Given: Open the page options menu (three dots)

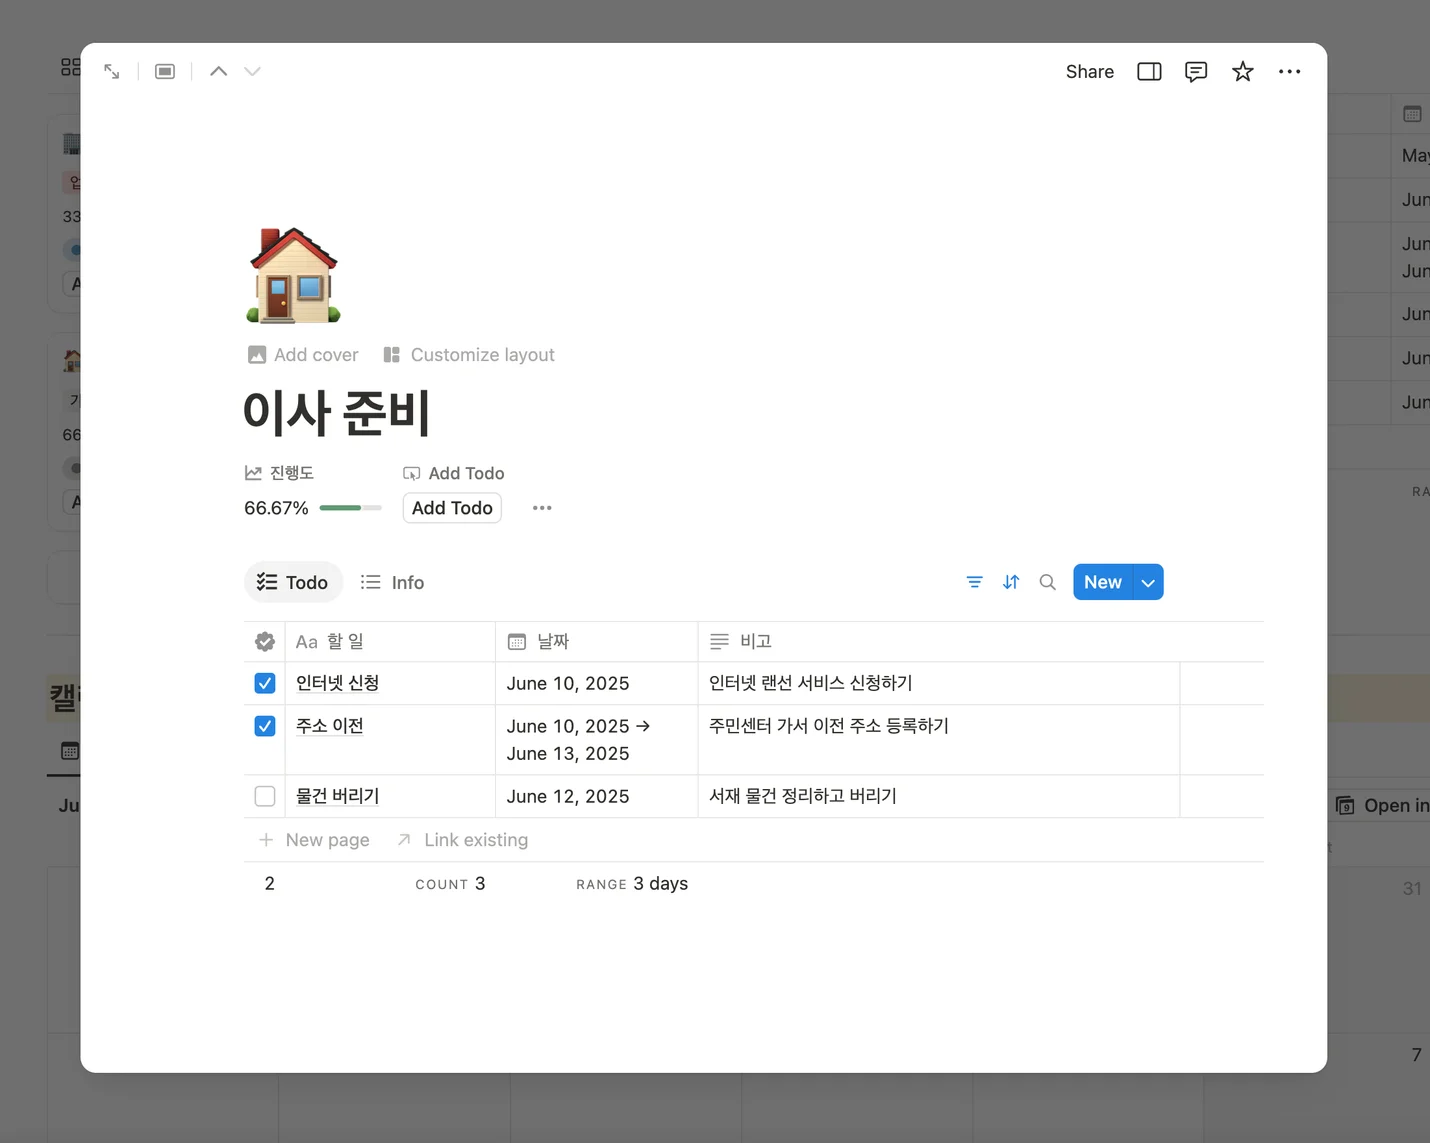Looking at the screenshot, I should (1289, 71).
